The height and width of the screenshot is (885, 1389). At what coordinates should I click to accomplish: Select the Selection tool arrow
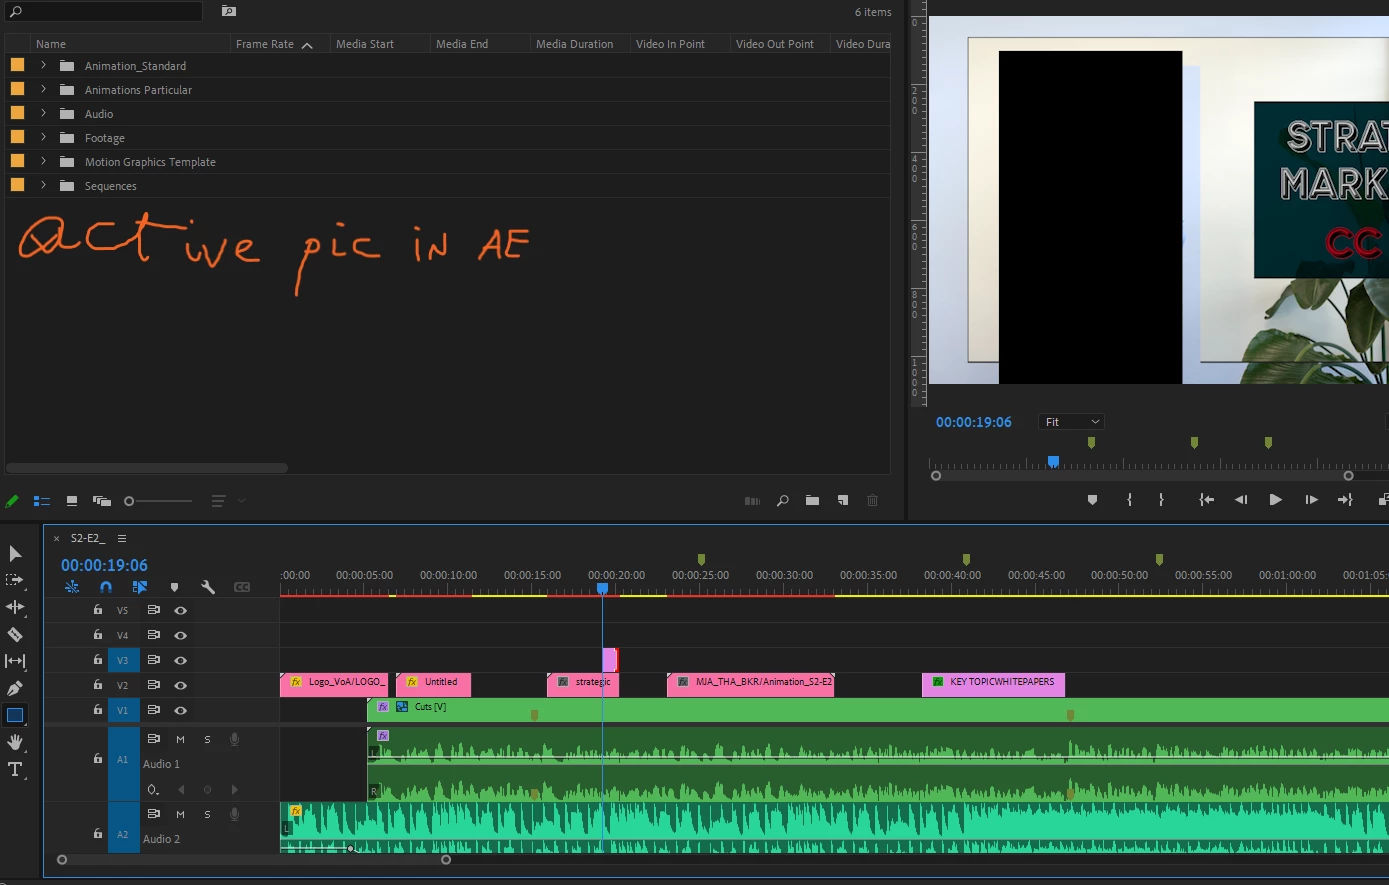(15, 553)
